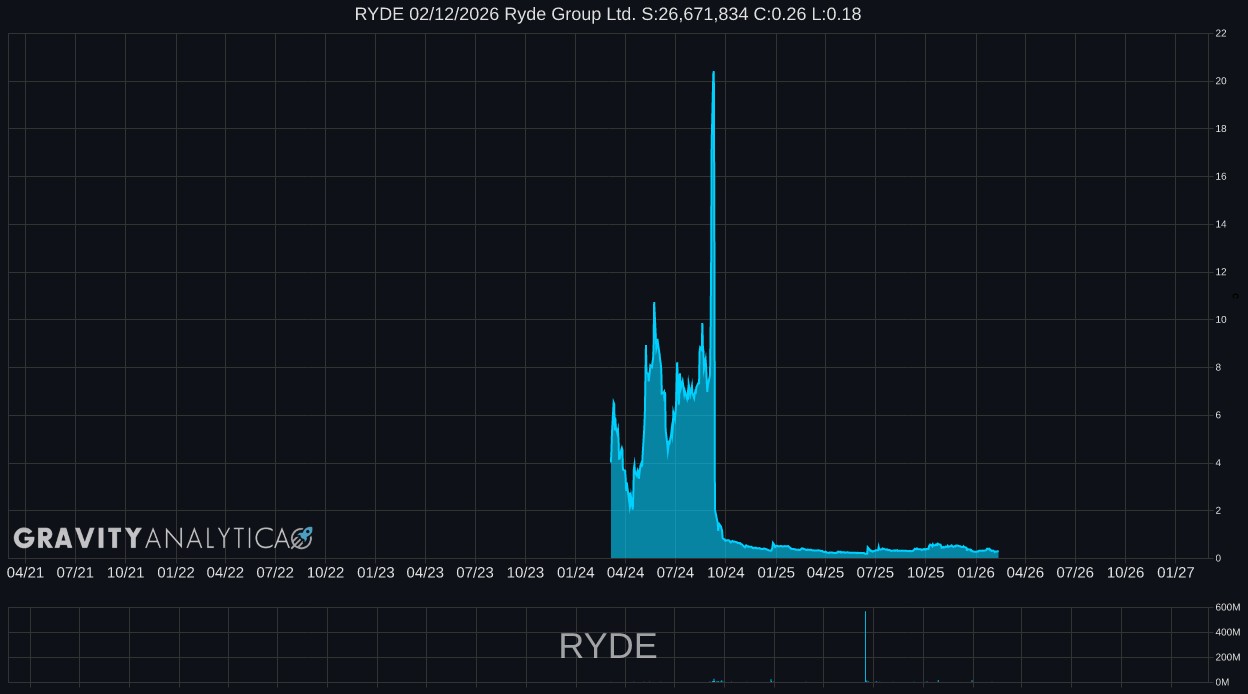
Task: Click the 20 price level on y-axis
Action: [1220, 81]
